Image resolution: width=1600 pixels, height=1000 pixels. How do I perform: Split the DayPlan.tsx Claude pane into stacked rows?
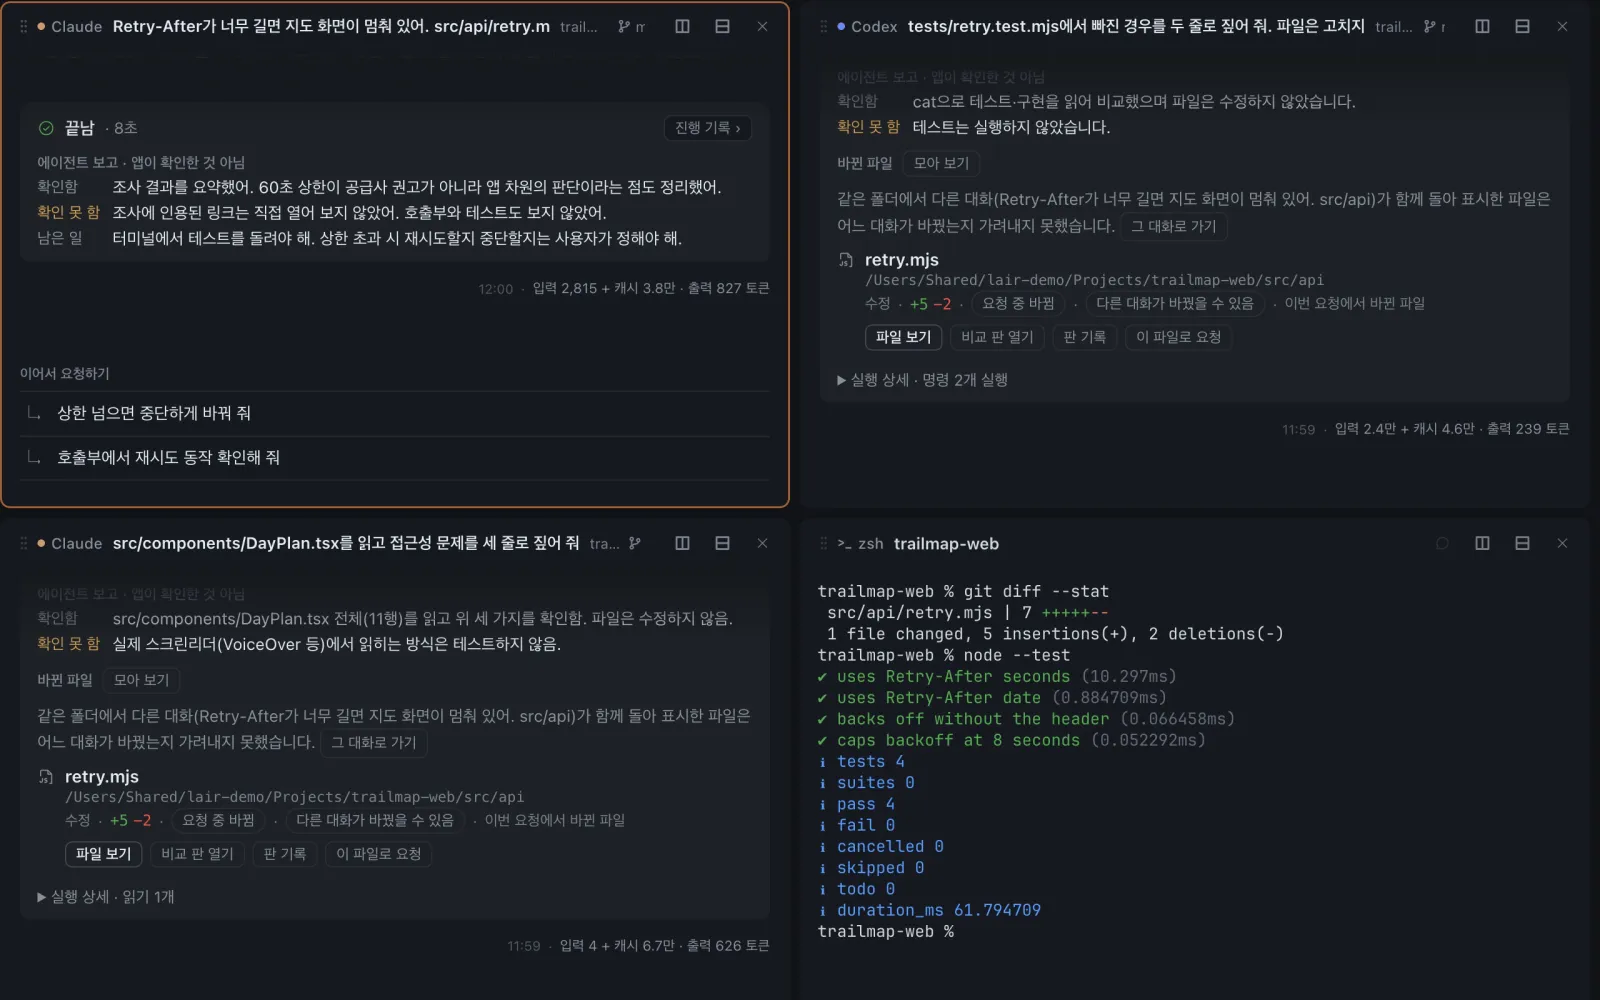coord(722,543)
